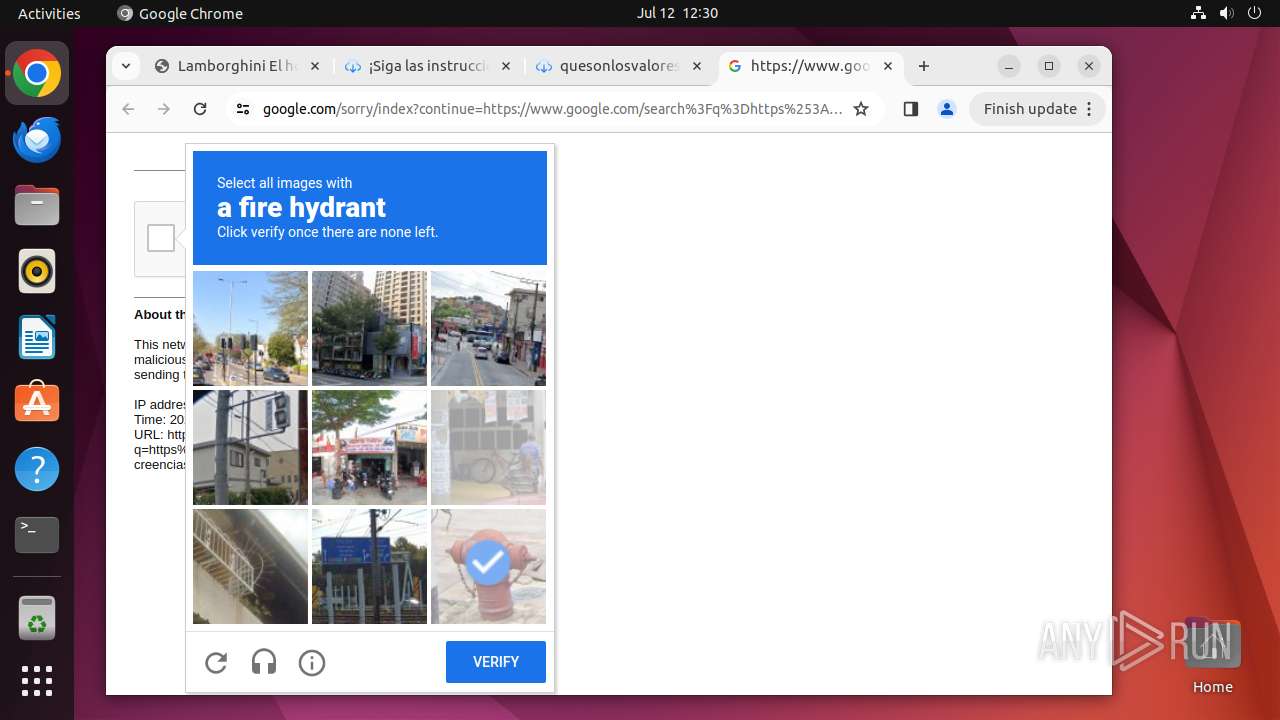The image size is (1280, 720).
Task: Open captcha help info icon
Action: (x=312, y=662)
